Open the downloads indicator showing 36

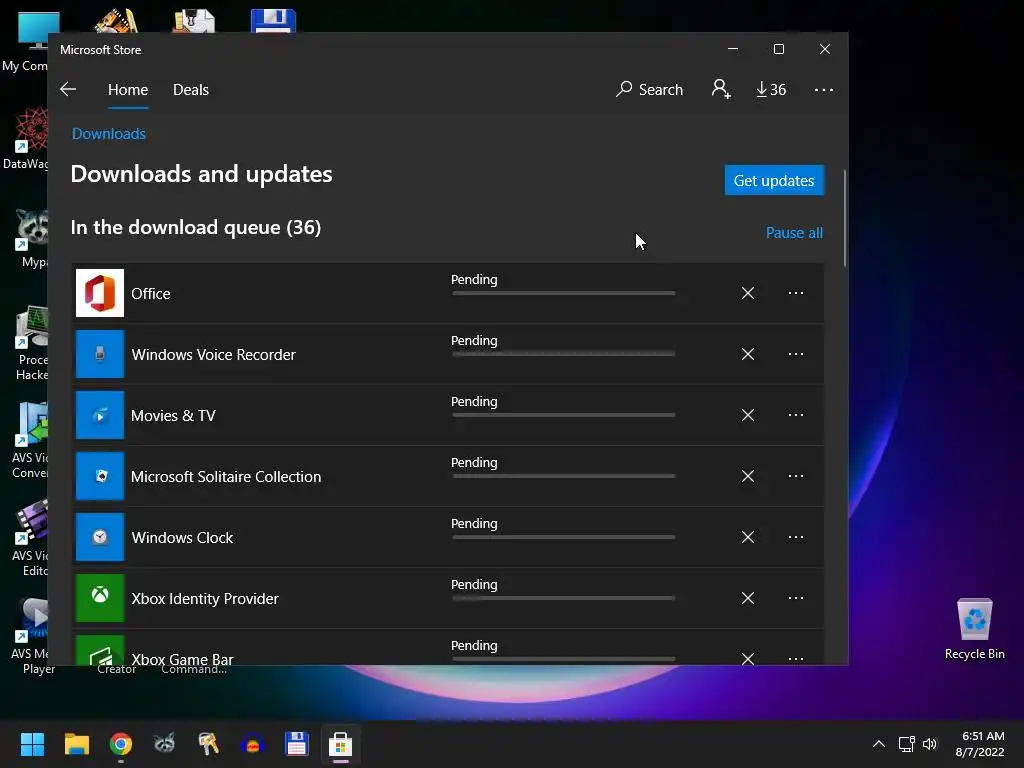click(771, 89)
